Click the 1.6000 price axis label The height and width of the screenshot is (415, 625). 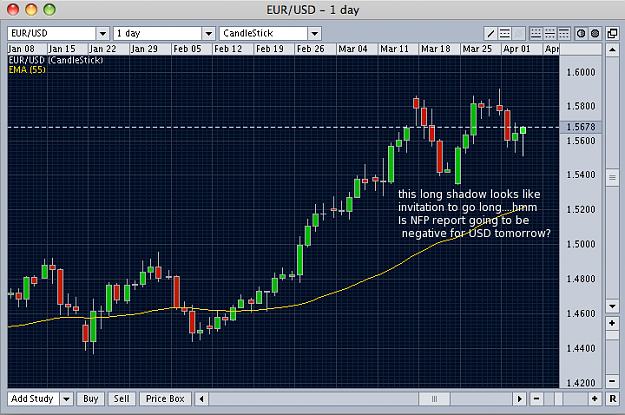point(581,72)
